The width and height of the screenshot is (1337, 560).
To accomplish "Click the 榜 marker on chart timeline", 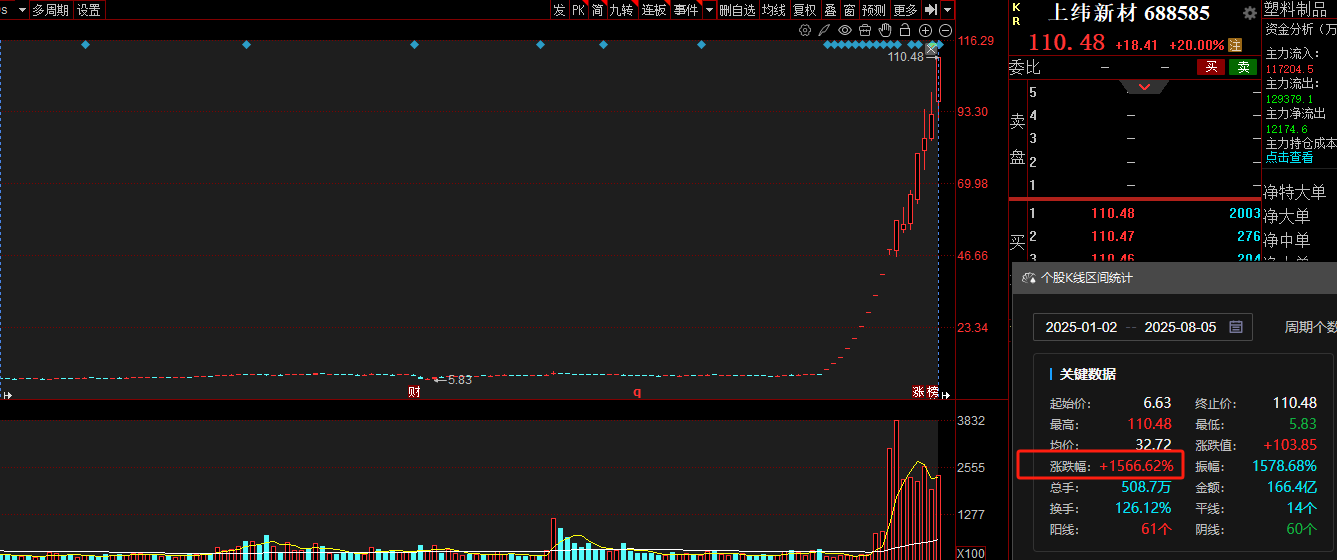I will (932, 392).
